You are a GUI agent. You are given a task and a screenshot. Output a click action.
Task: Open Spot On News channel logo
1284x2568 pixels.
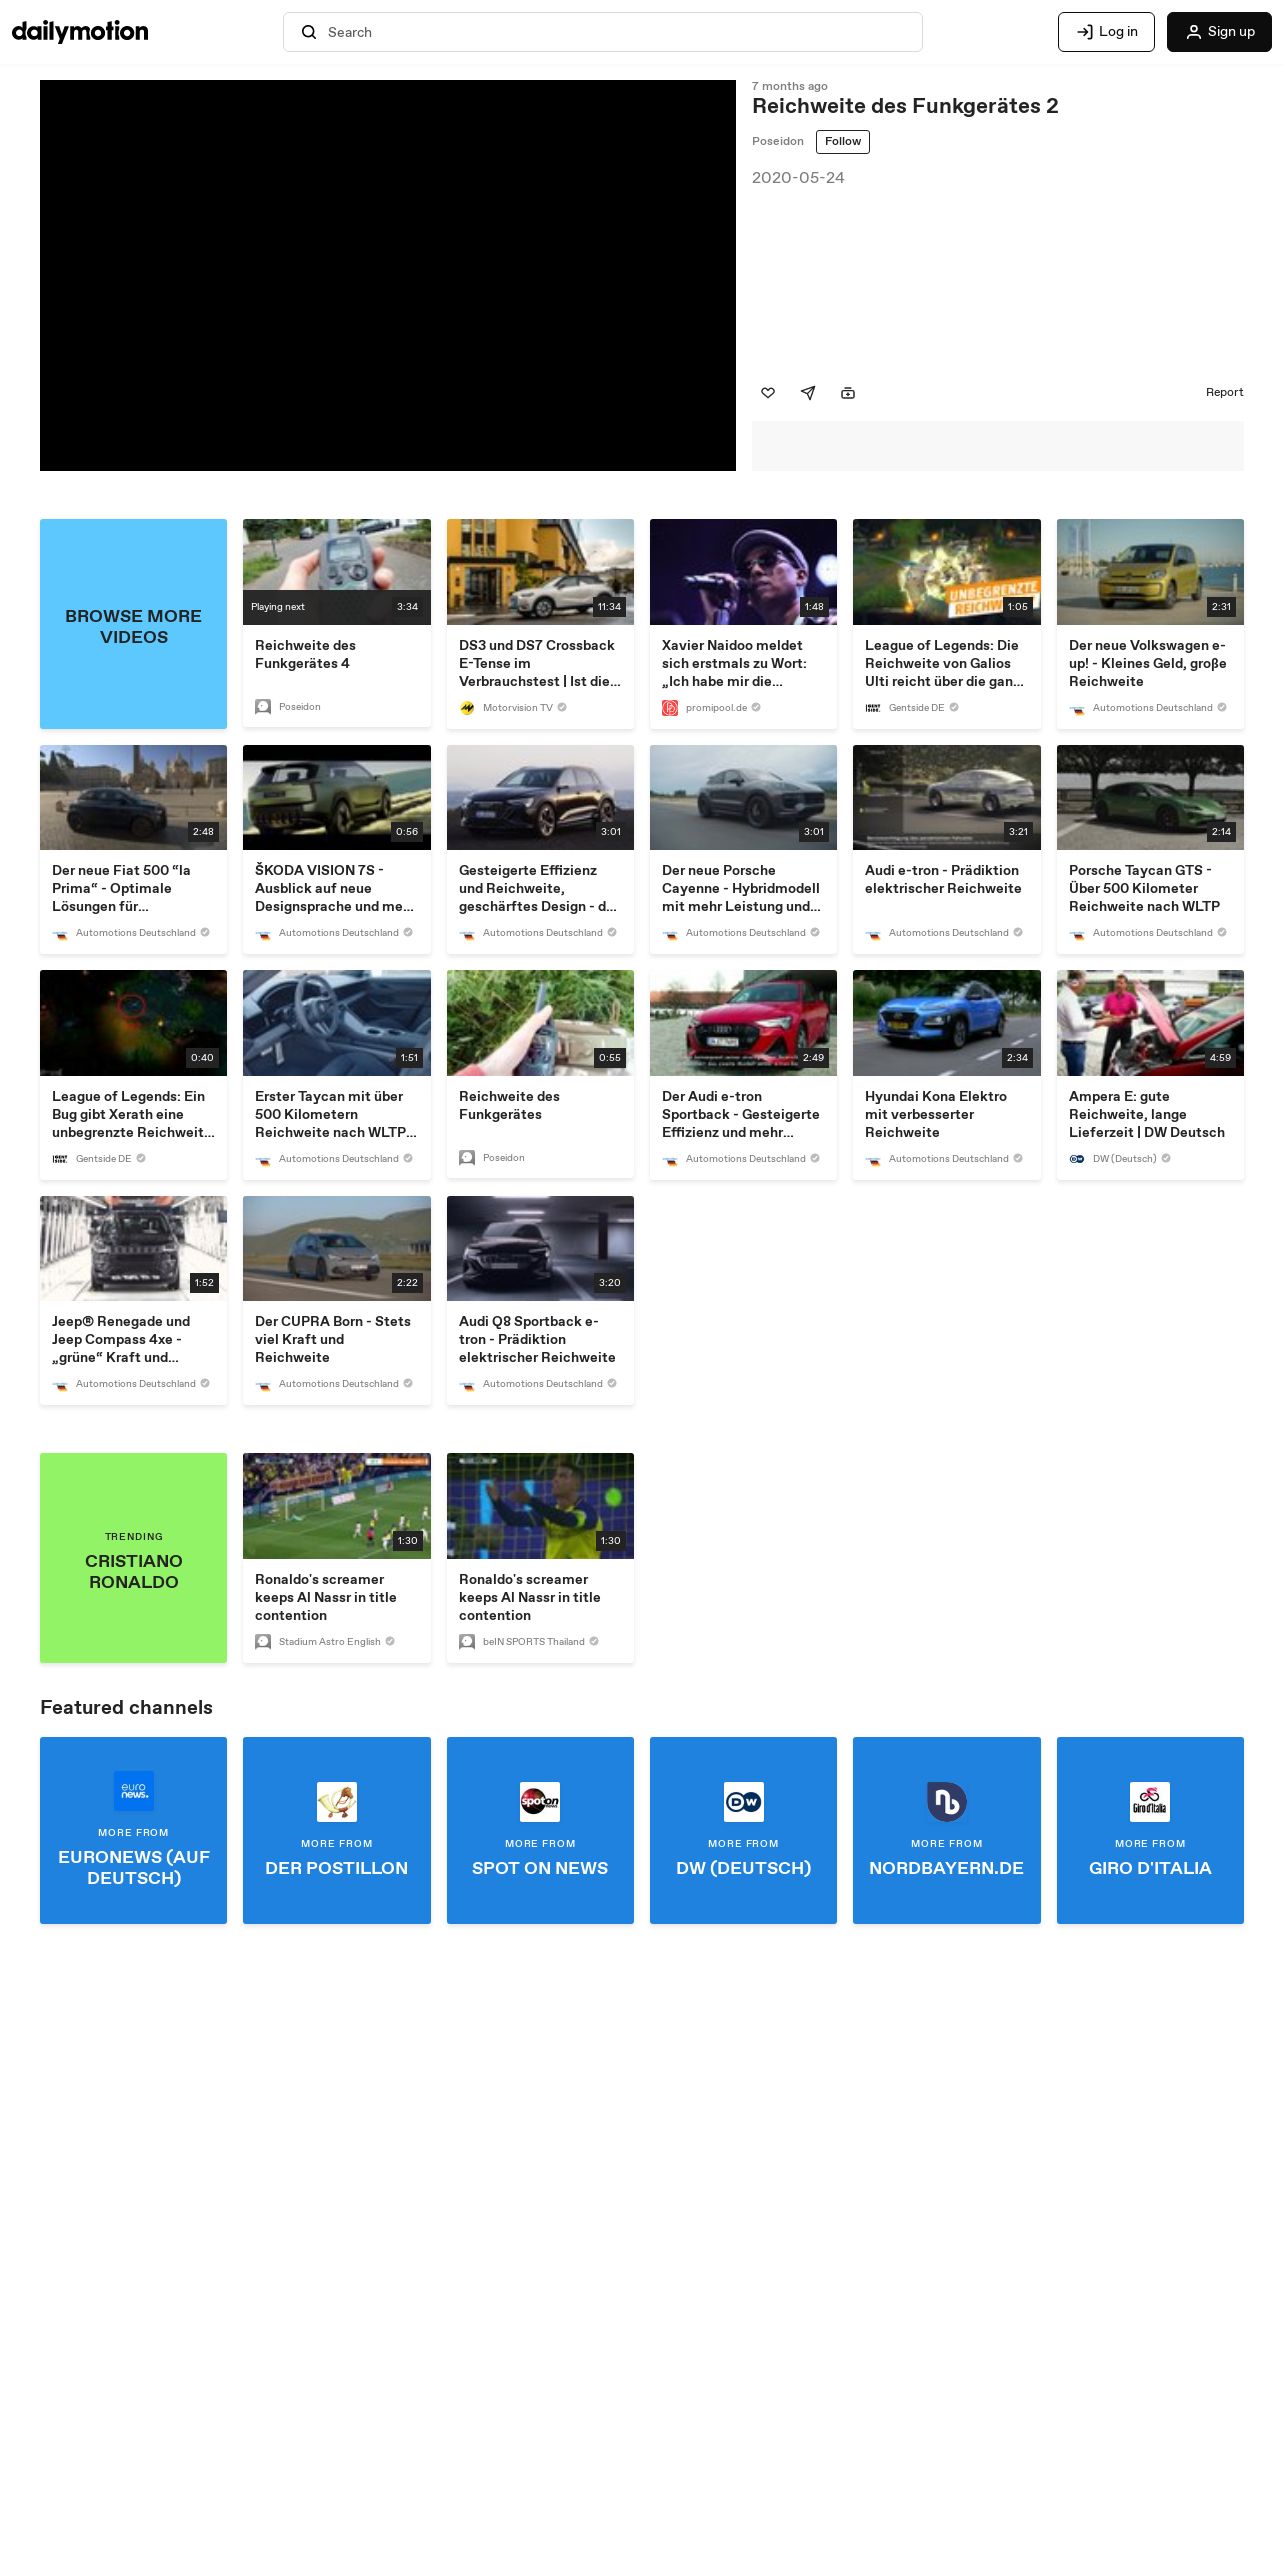pyautogui.click(x=540, y=1802)
